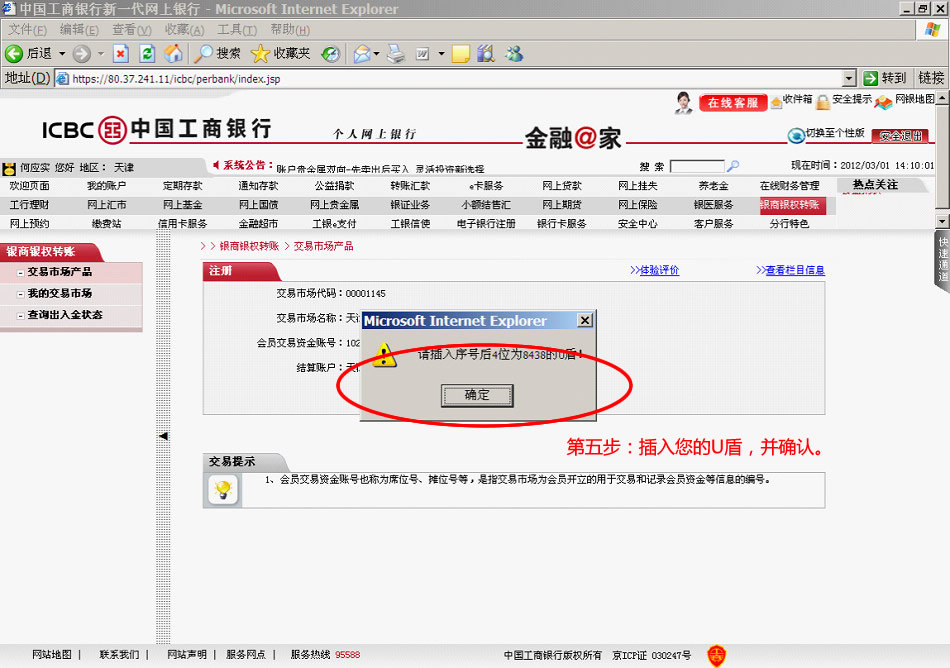Open 网站地图 in the footer
Image resolution: width=950 pixels, height=668 pixels.
[x=51, y=655]
